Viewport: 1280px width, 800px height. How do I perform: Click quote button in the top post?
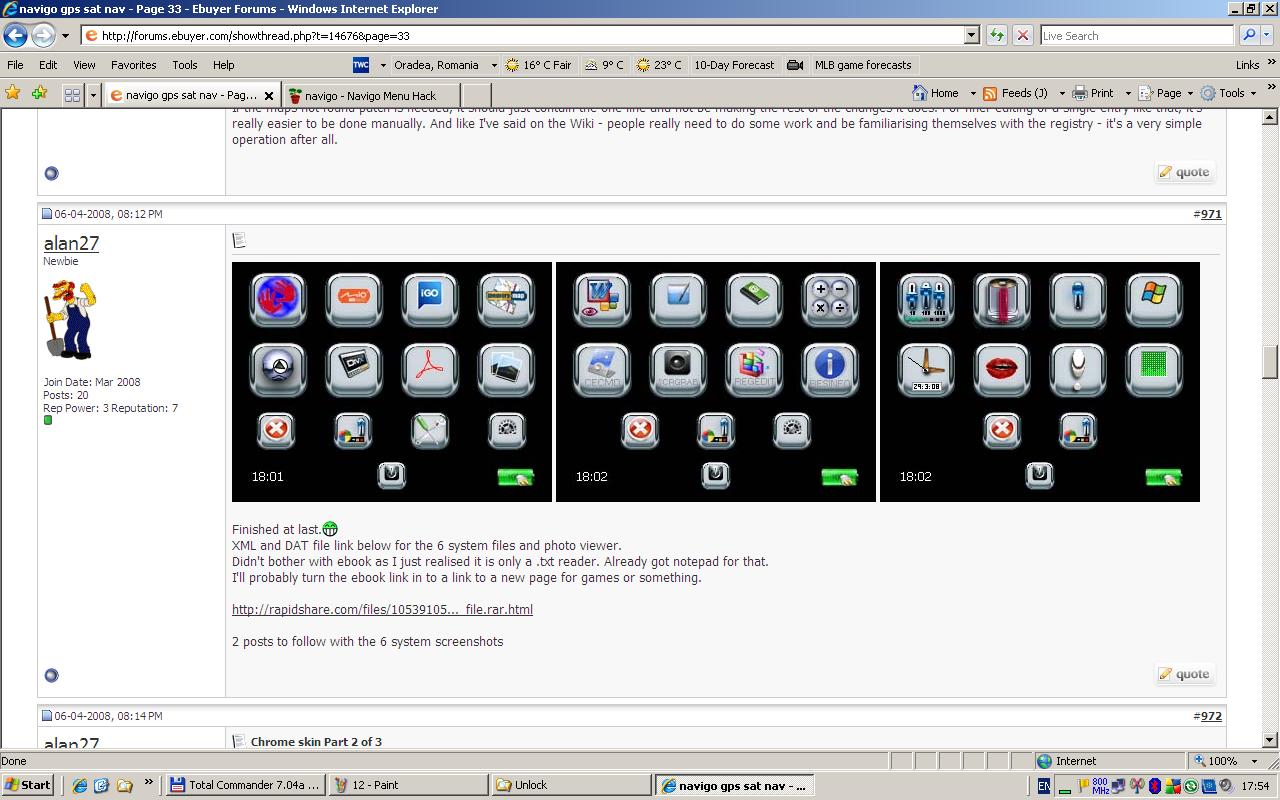pyautogui.click(x=1185, y=172)
